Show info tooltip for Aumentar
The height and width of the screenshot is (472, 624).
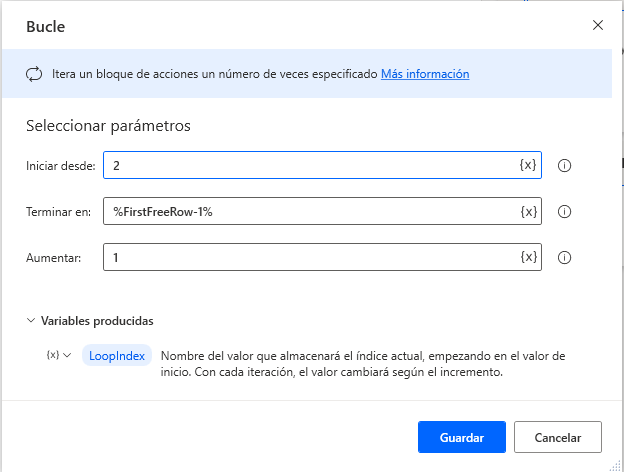pos(564,257)
